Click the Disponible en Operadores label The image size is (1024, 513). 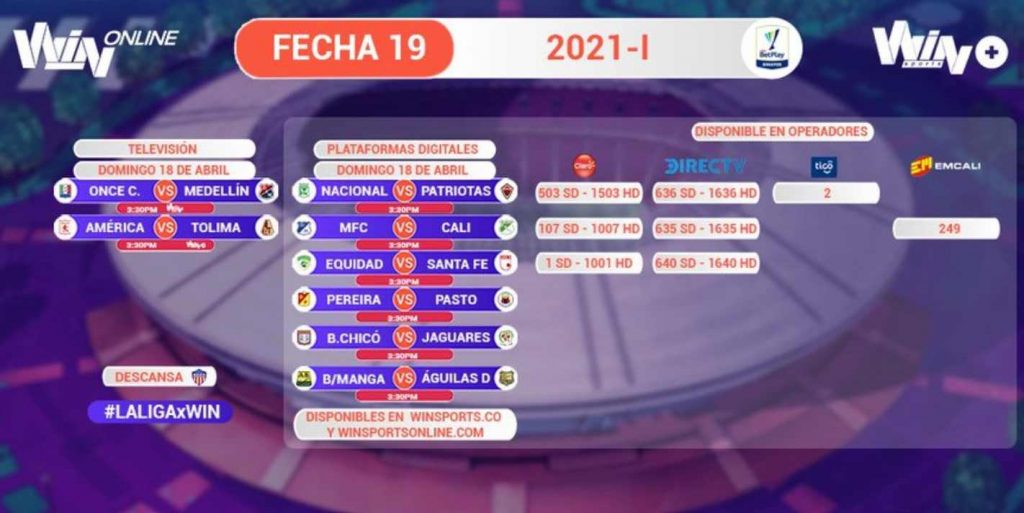781,131
